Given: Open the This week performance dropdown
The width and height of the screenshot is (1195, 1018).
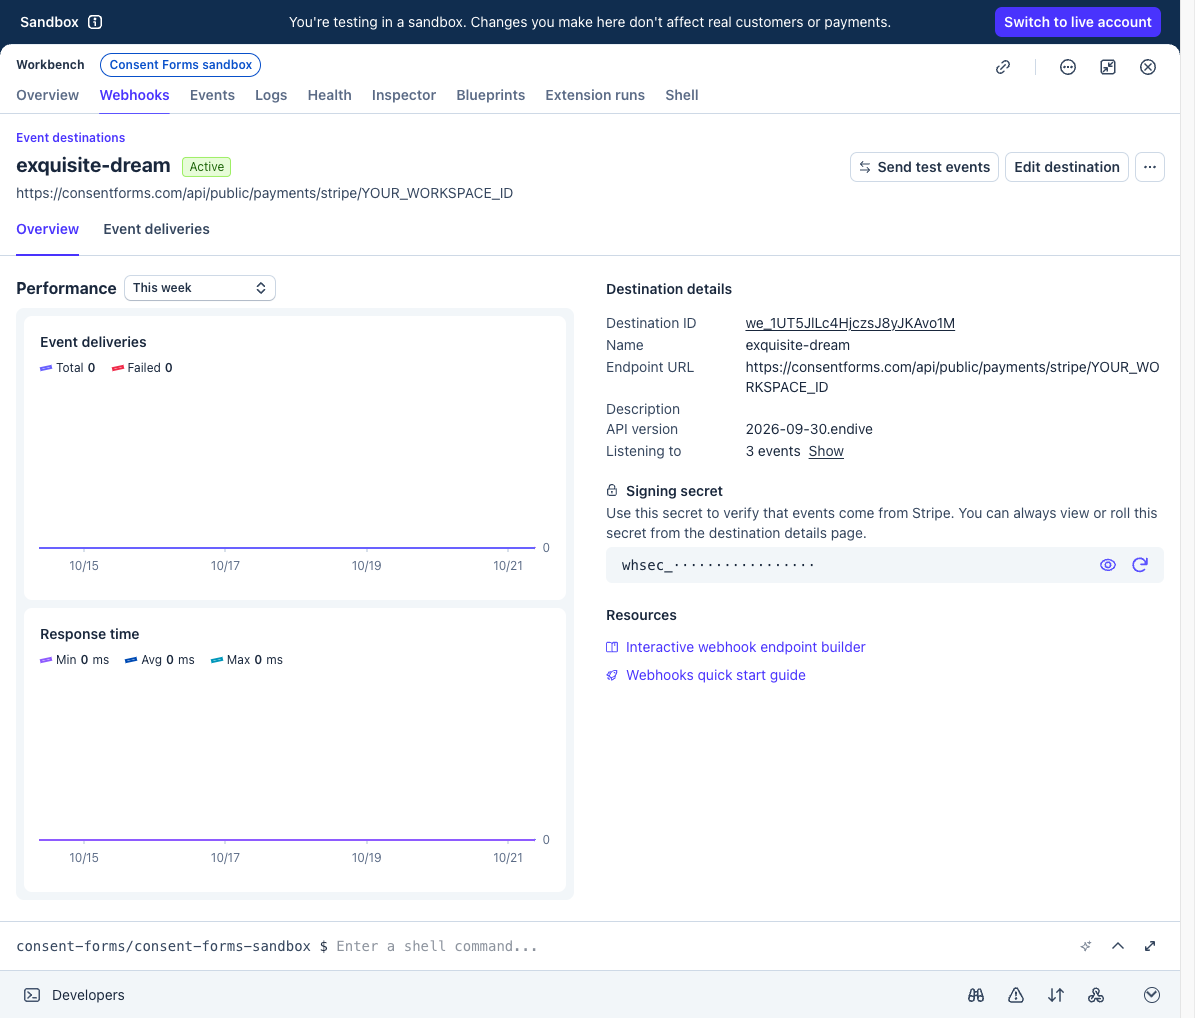Looking at the screenshot, I should tap(200, 288).
